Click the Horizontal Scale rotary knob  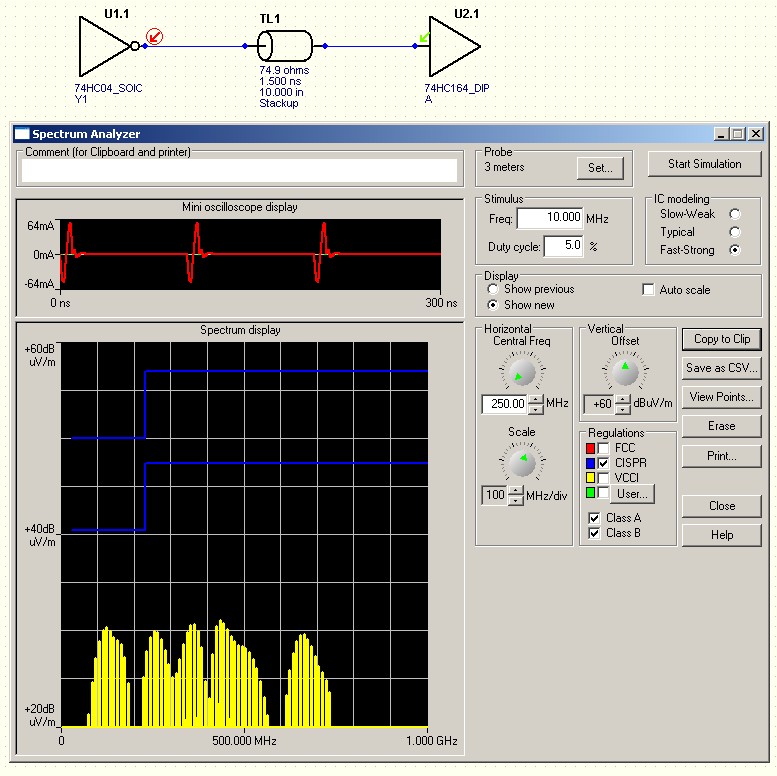point(522,462)
